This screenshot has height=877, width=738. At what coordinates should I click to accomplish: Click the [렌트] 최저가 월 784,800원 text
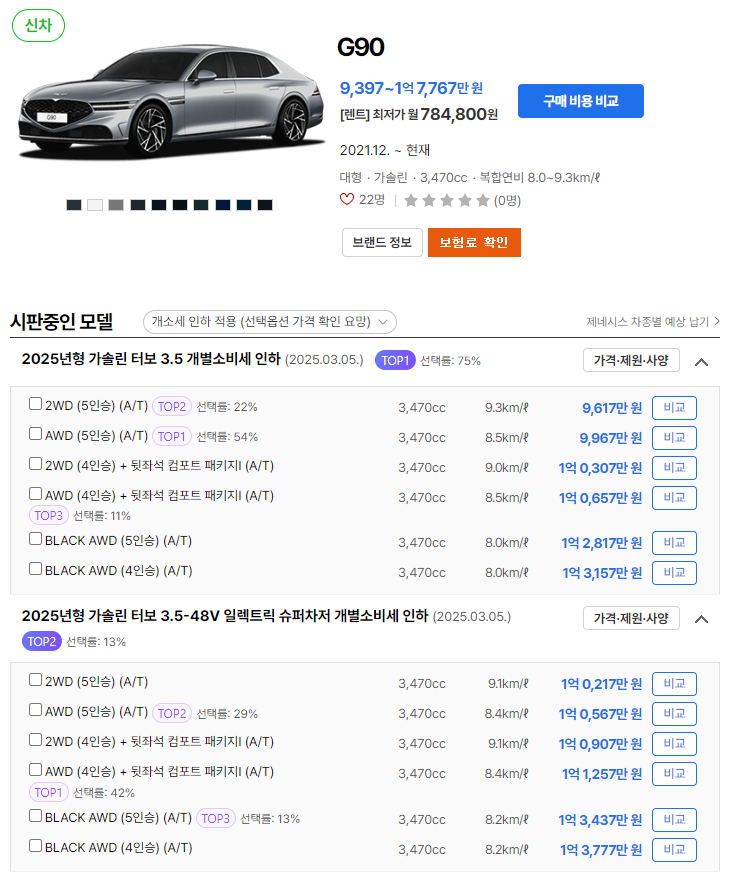[419, 115]
